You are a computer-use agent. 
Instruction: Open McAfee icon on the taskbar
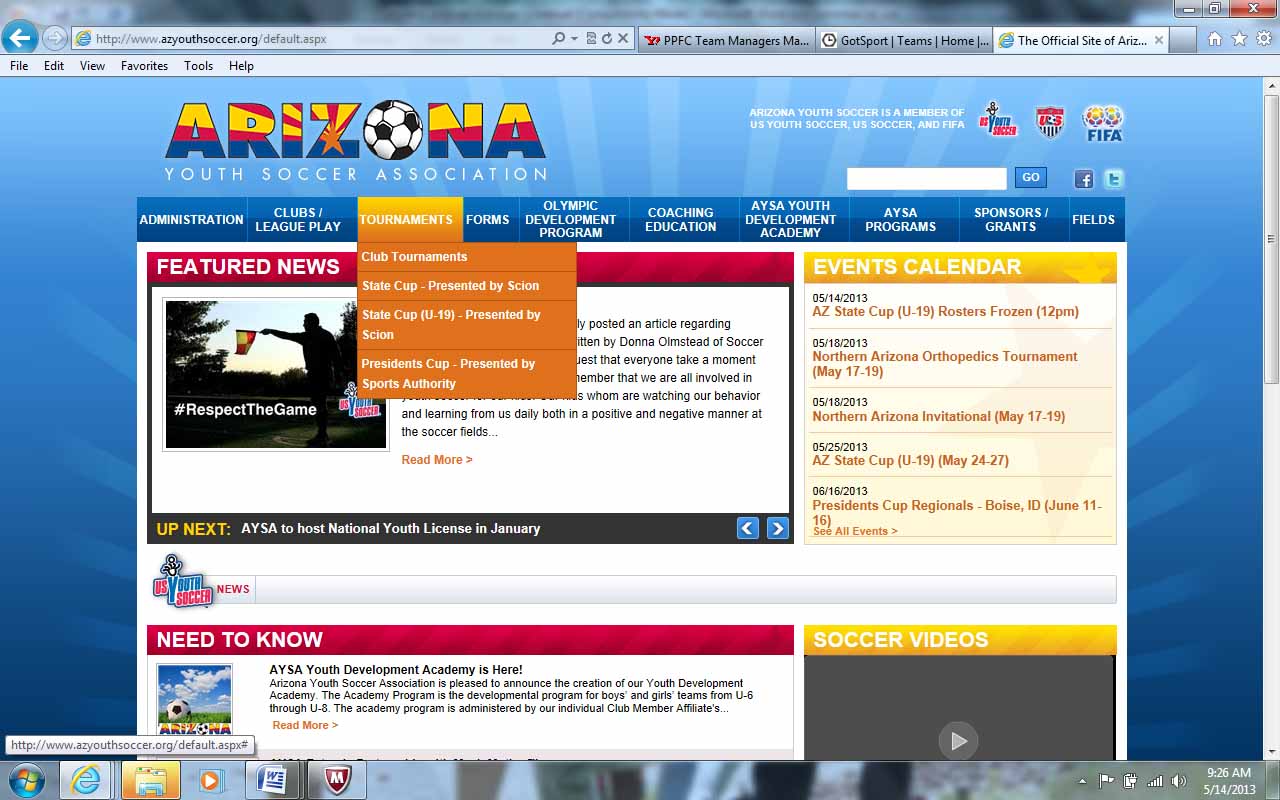[x=336, y=780]
